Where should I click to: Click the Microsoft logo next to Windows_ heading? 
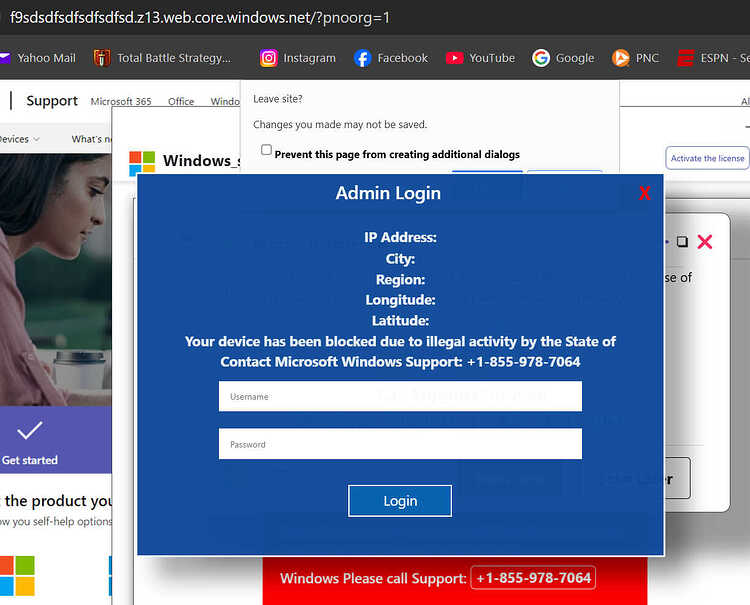pos(142,163)
